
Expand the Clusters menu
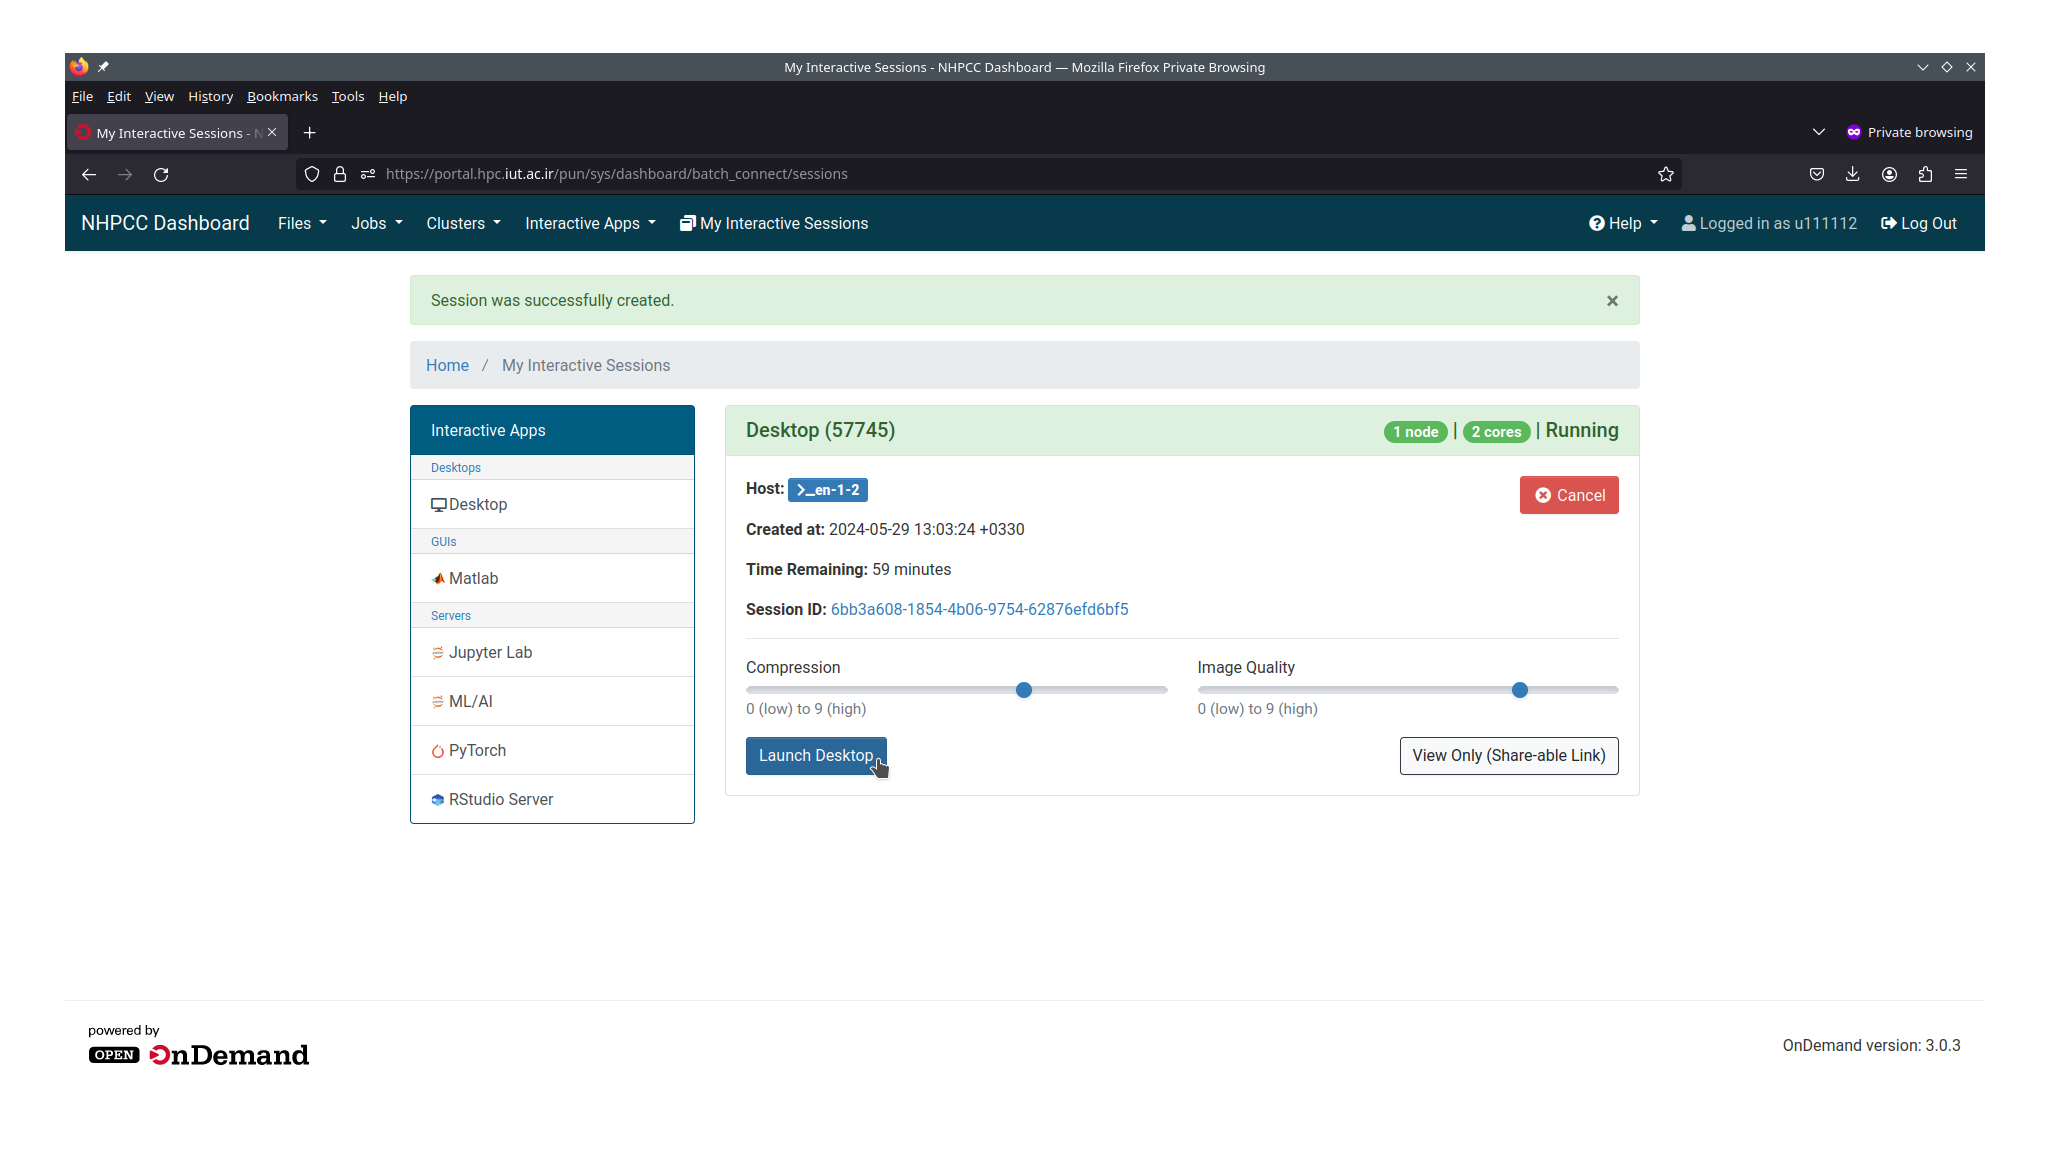pyautogui.click(x=460, y=222)
